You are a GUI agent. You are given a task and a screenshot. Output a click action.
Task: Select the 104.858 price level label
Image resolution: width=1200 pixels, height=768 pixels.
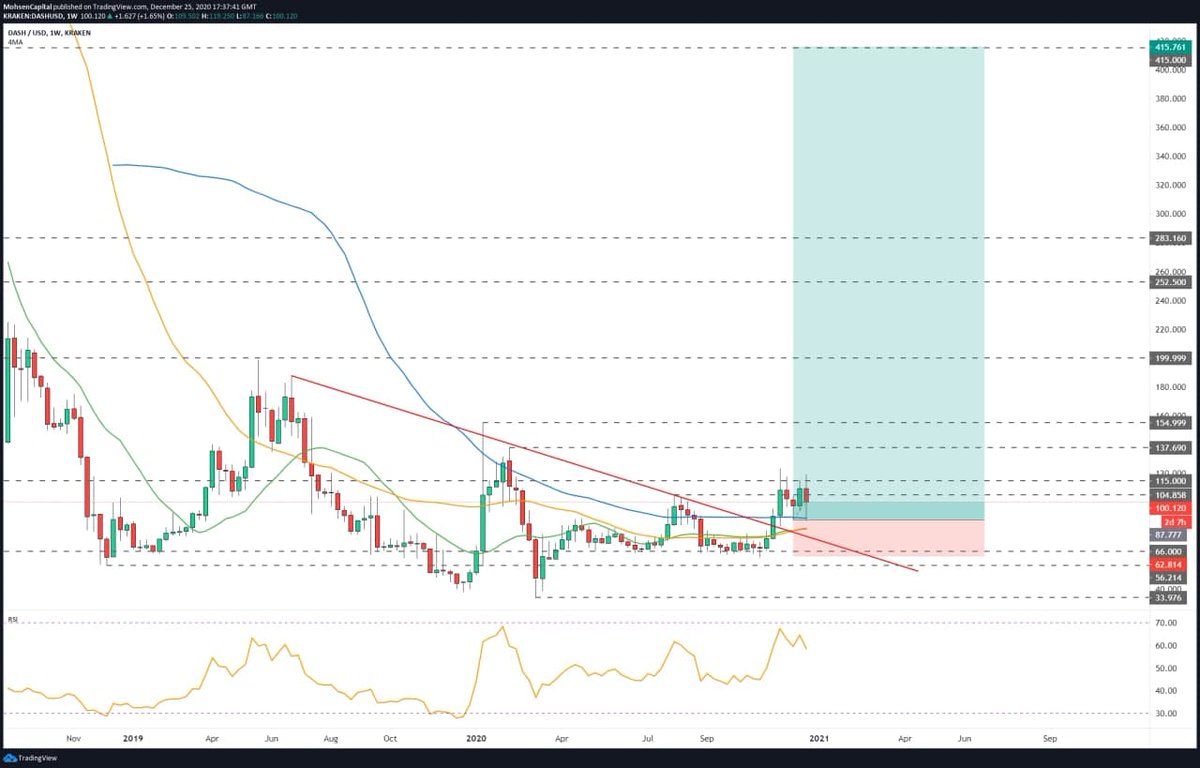point(1170,495)
